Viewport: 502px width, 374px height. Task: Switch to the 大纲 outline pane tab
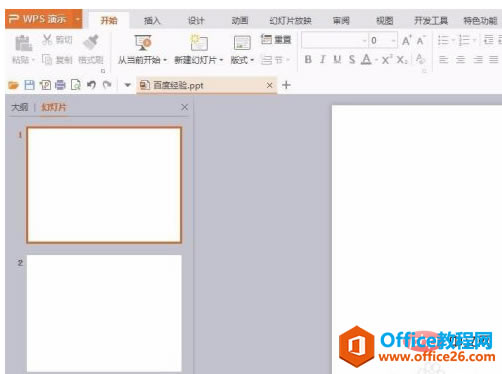pyautogui.click(x=20, y=107)
